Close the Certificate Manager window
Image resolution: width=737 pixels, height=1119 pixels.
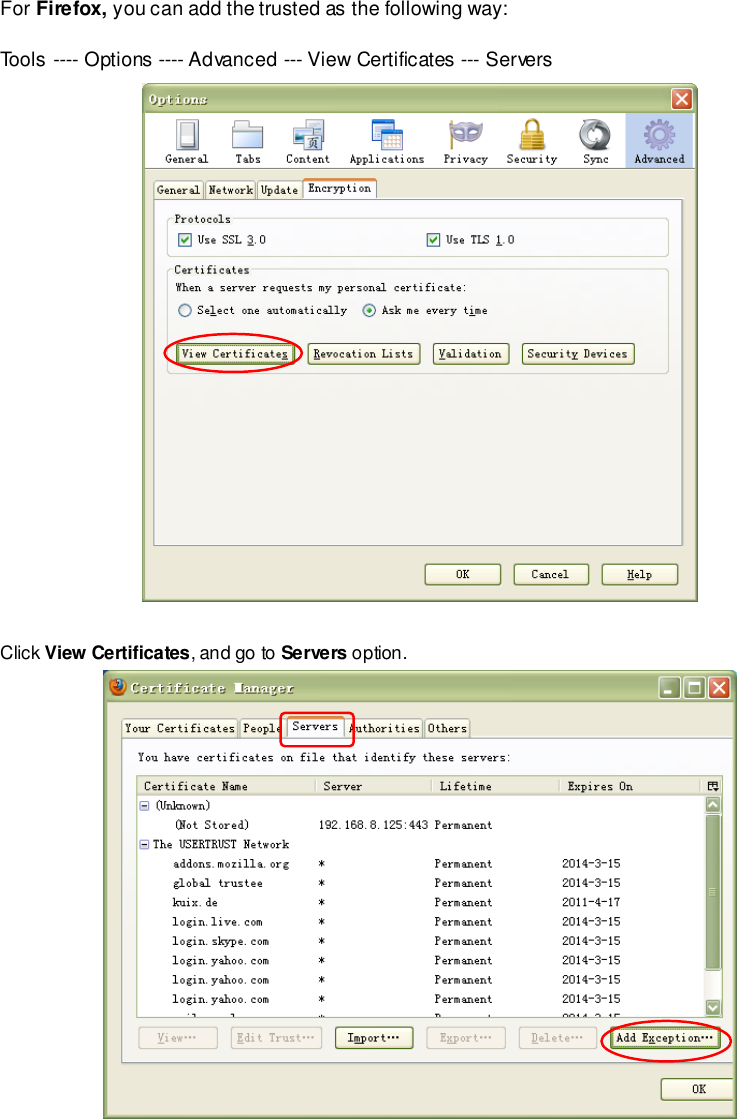pyautogui.click(x=718, y=688)
